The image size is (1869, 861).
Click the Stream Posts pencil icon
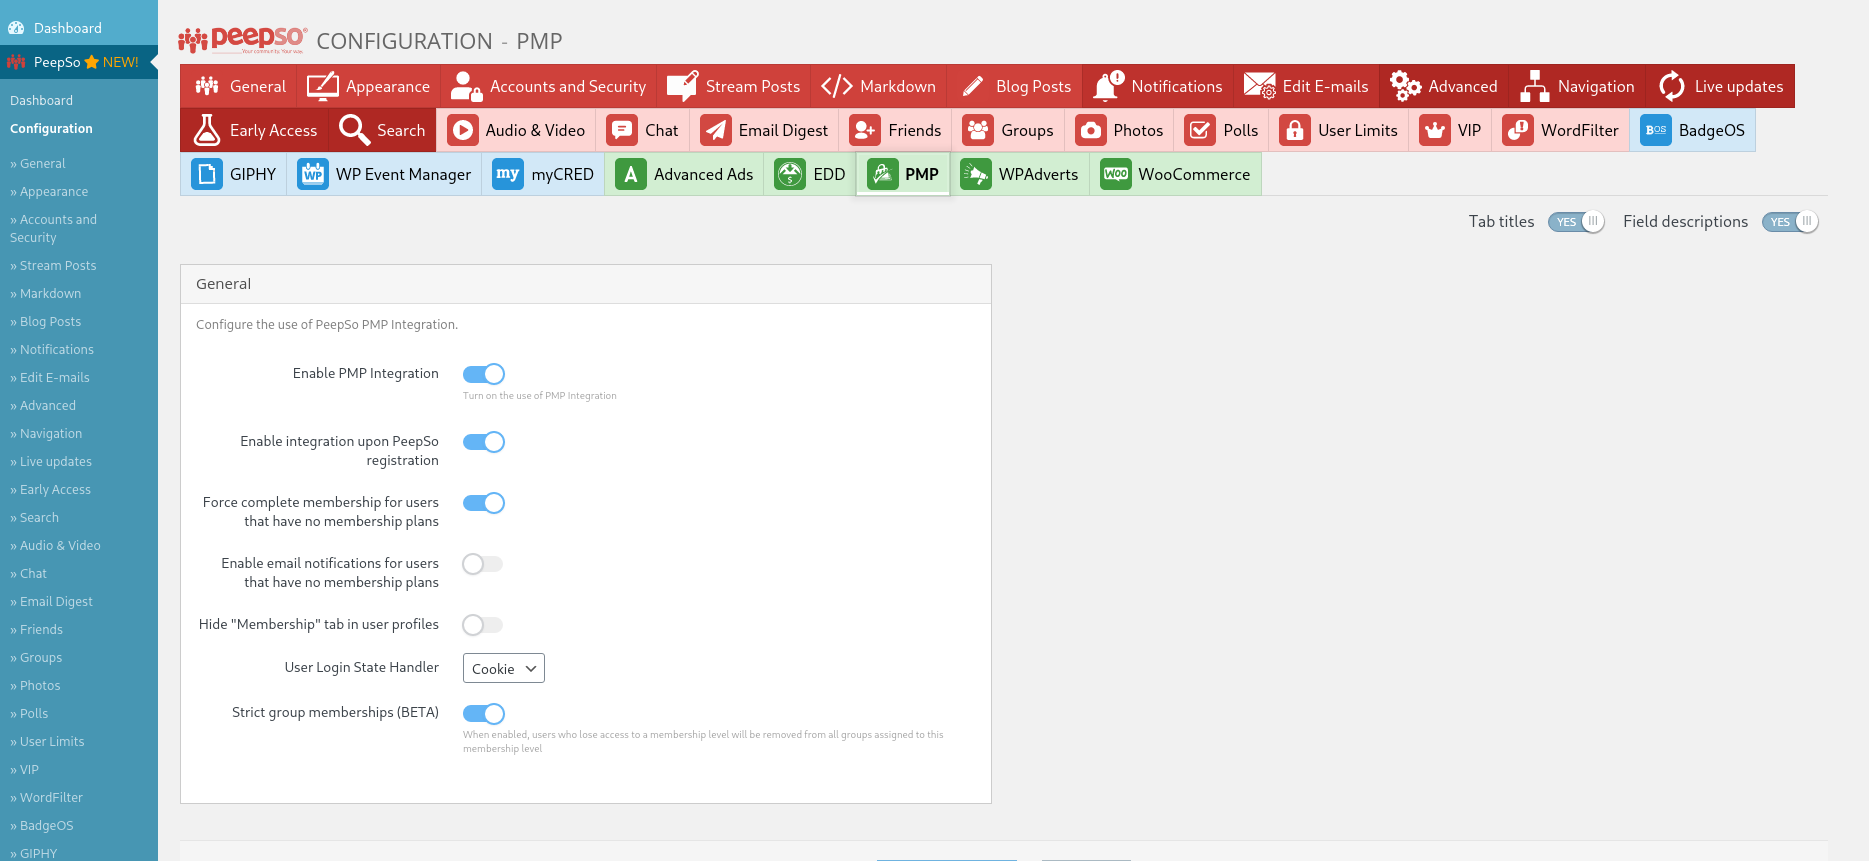tap(682, 86)
